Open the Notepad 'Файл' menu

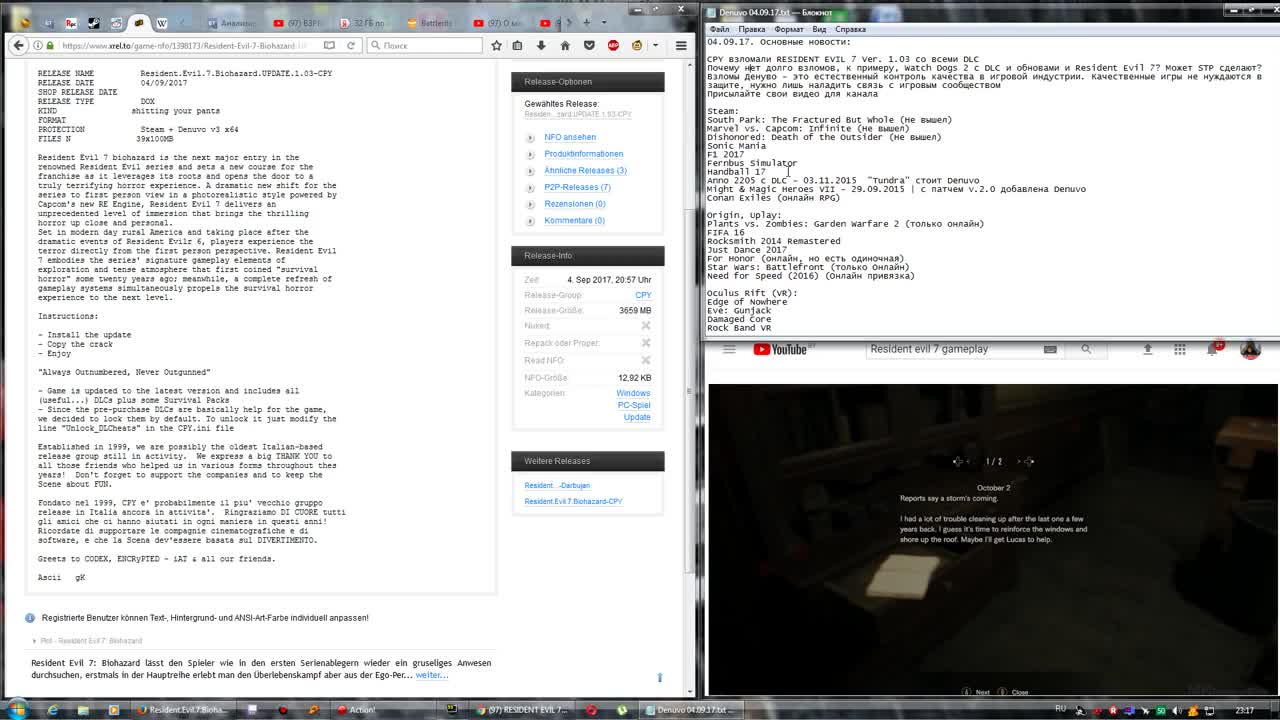[x=719, y=29]
